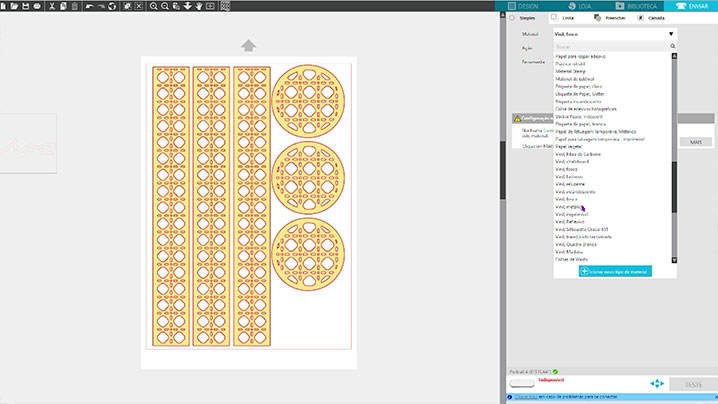Click the Open folder icon

click(x=12, y=6)
